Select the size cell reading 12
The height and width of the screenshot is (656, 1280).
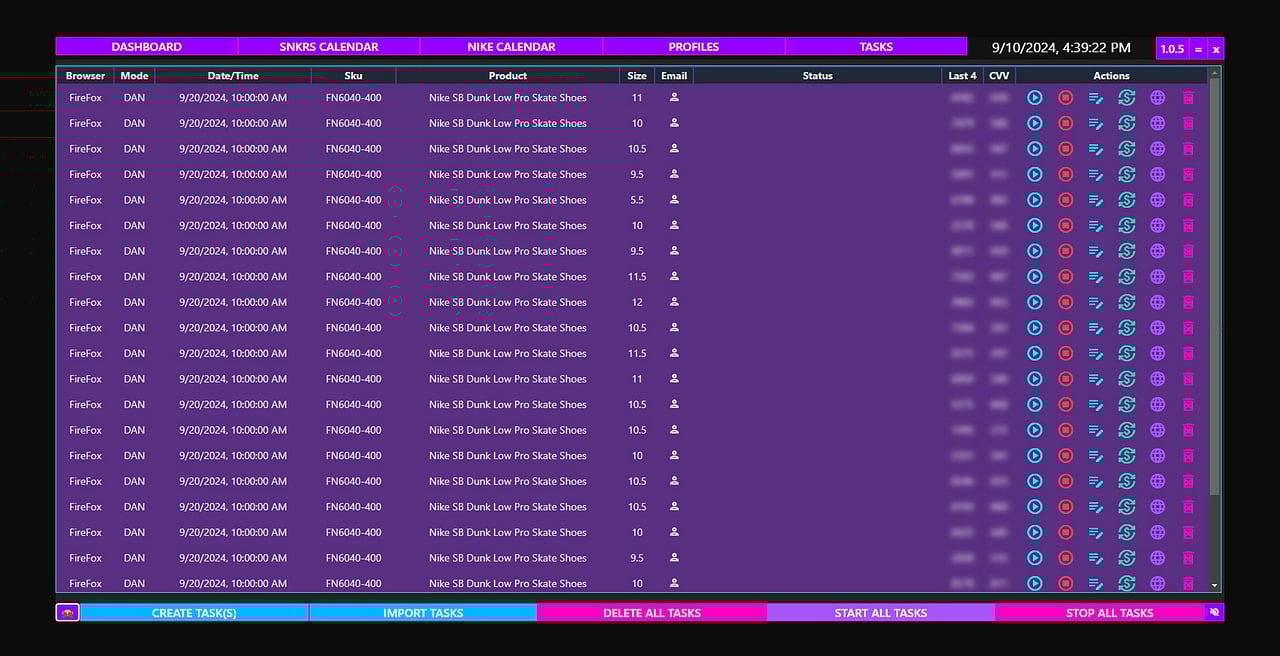tap(637, 302)
